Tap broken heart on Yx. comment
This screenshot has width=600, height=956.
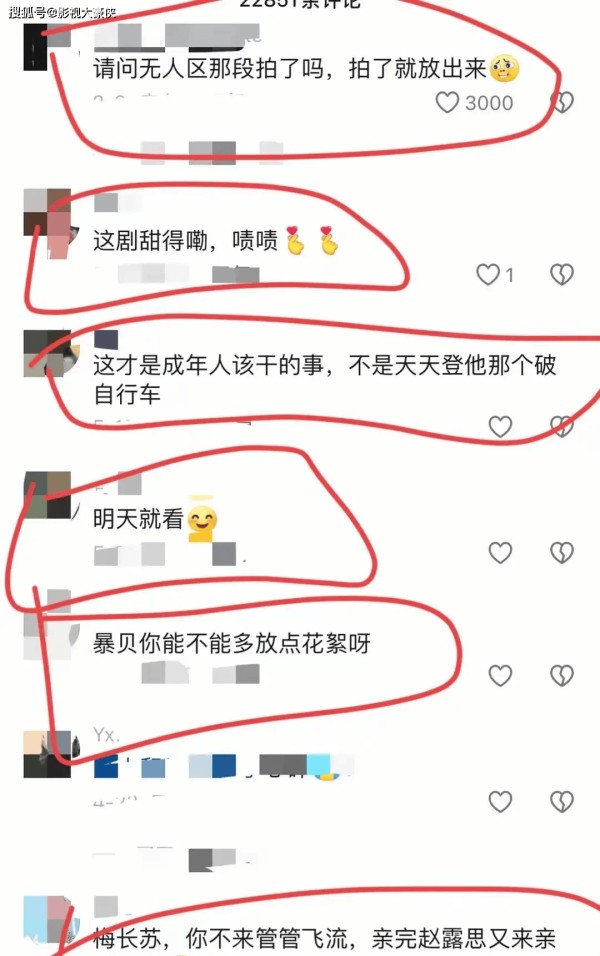[x=562, y=801]
